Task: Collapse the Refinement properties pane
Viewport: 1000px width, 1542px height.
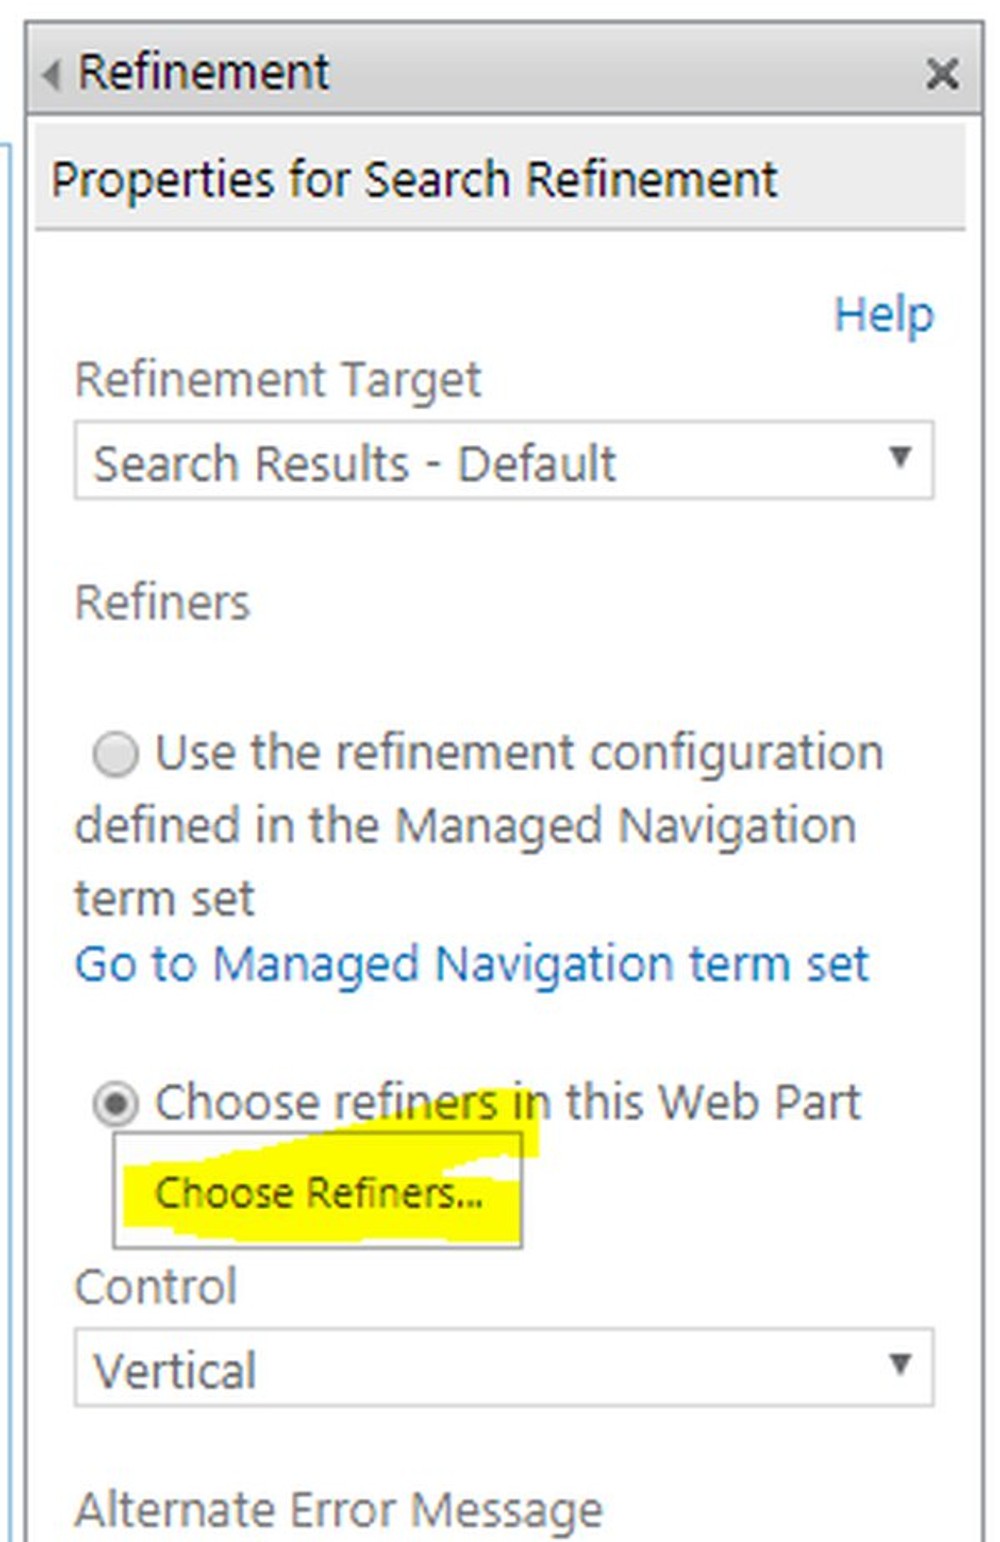Action: (x=50, y=72)
